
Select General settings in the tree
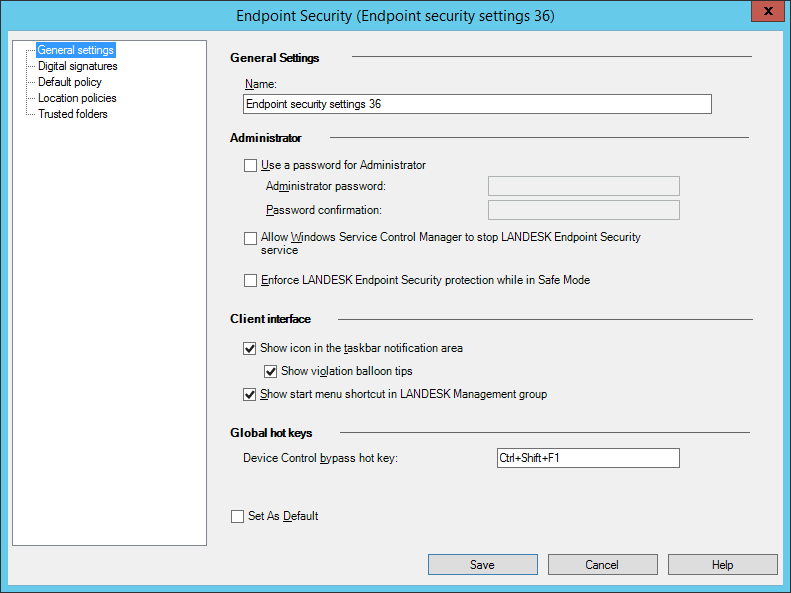[75, 50]
